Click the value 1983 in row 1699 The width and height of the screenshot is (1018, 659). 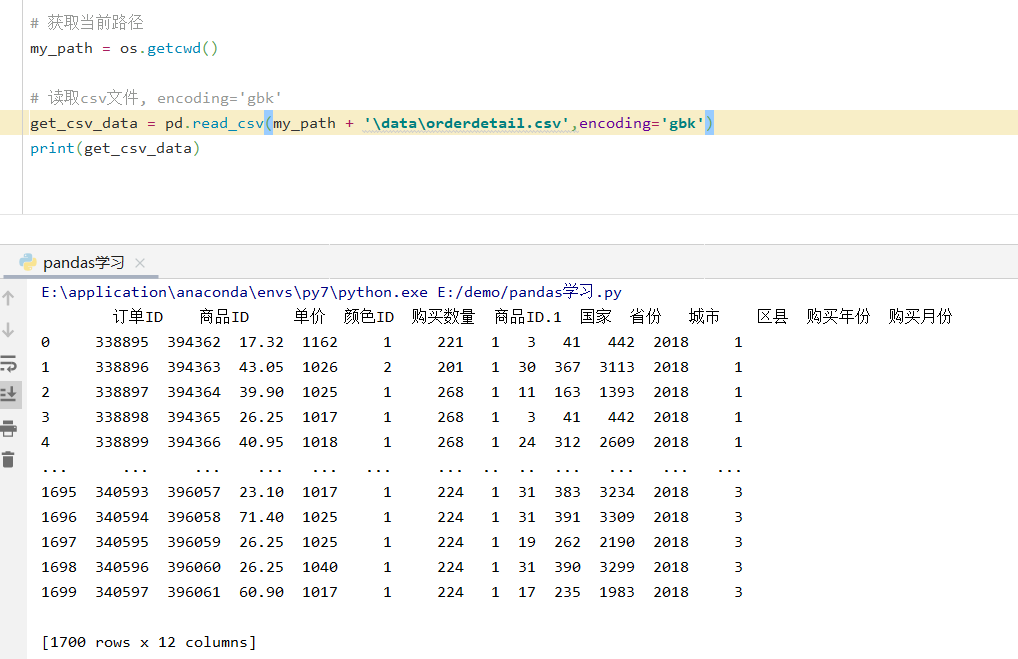617,592
